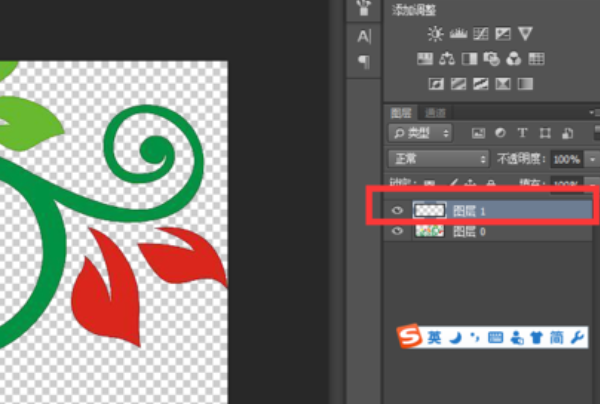Image resolution: width=600 pixels, height=404 pixels.
Task: Add an Exposure adjustment layer
Action: tap(503, 34)
